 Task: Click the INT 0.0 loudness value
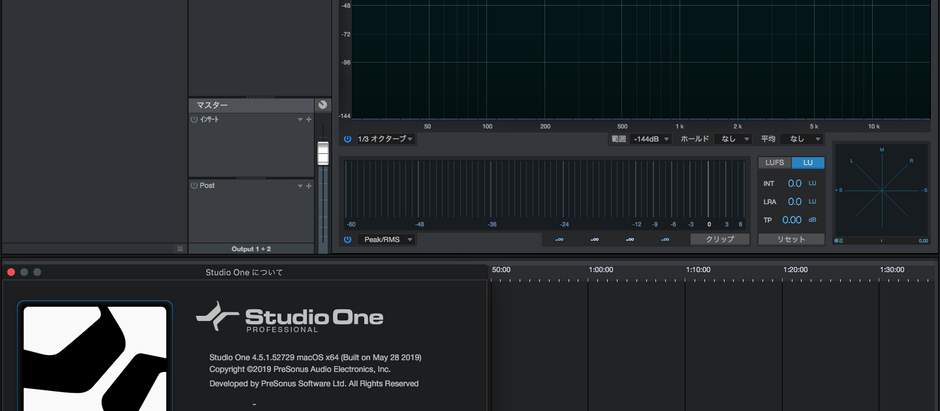(794, 183)
